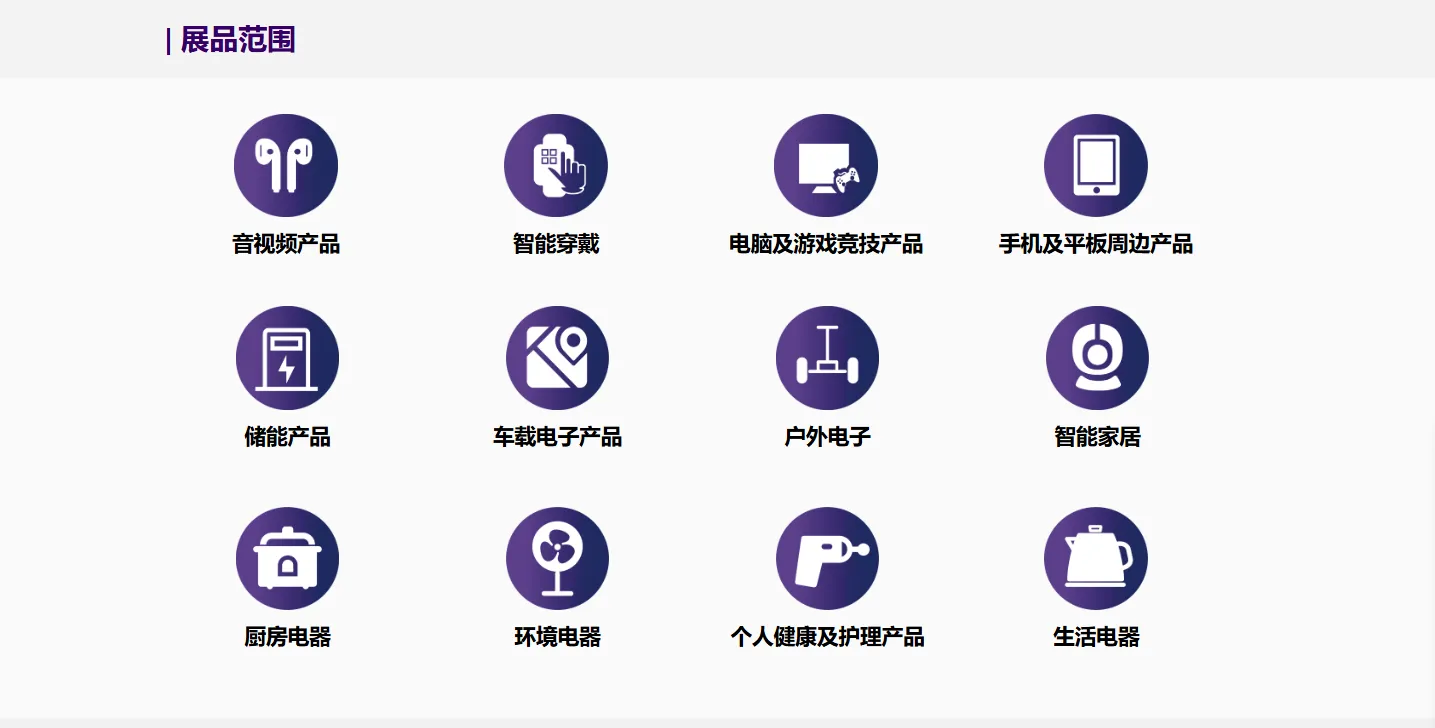Image resolution: width=1435 pixels, height=728 pixels.
Task: Select the smartwatch icon for 智能穿戴
Action: click(x=556, y=165)
